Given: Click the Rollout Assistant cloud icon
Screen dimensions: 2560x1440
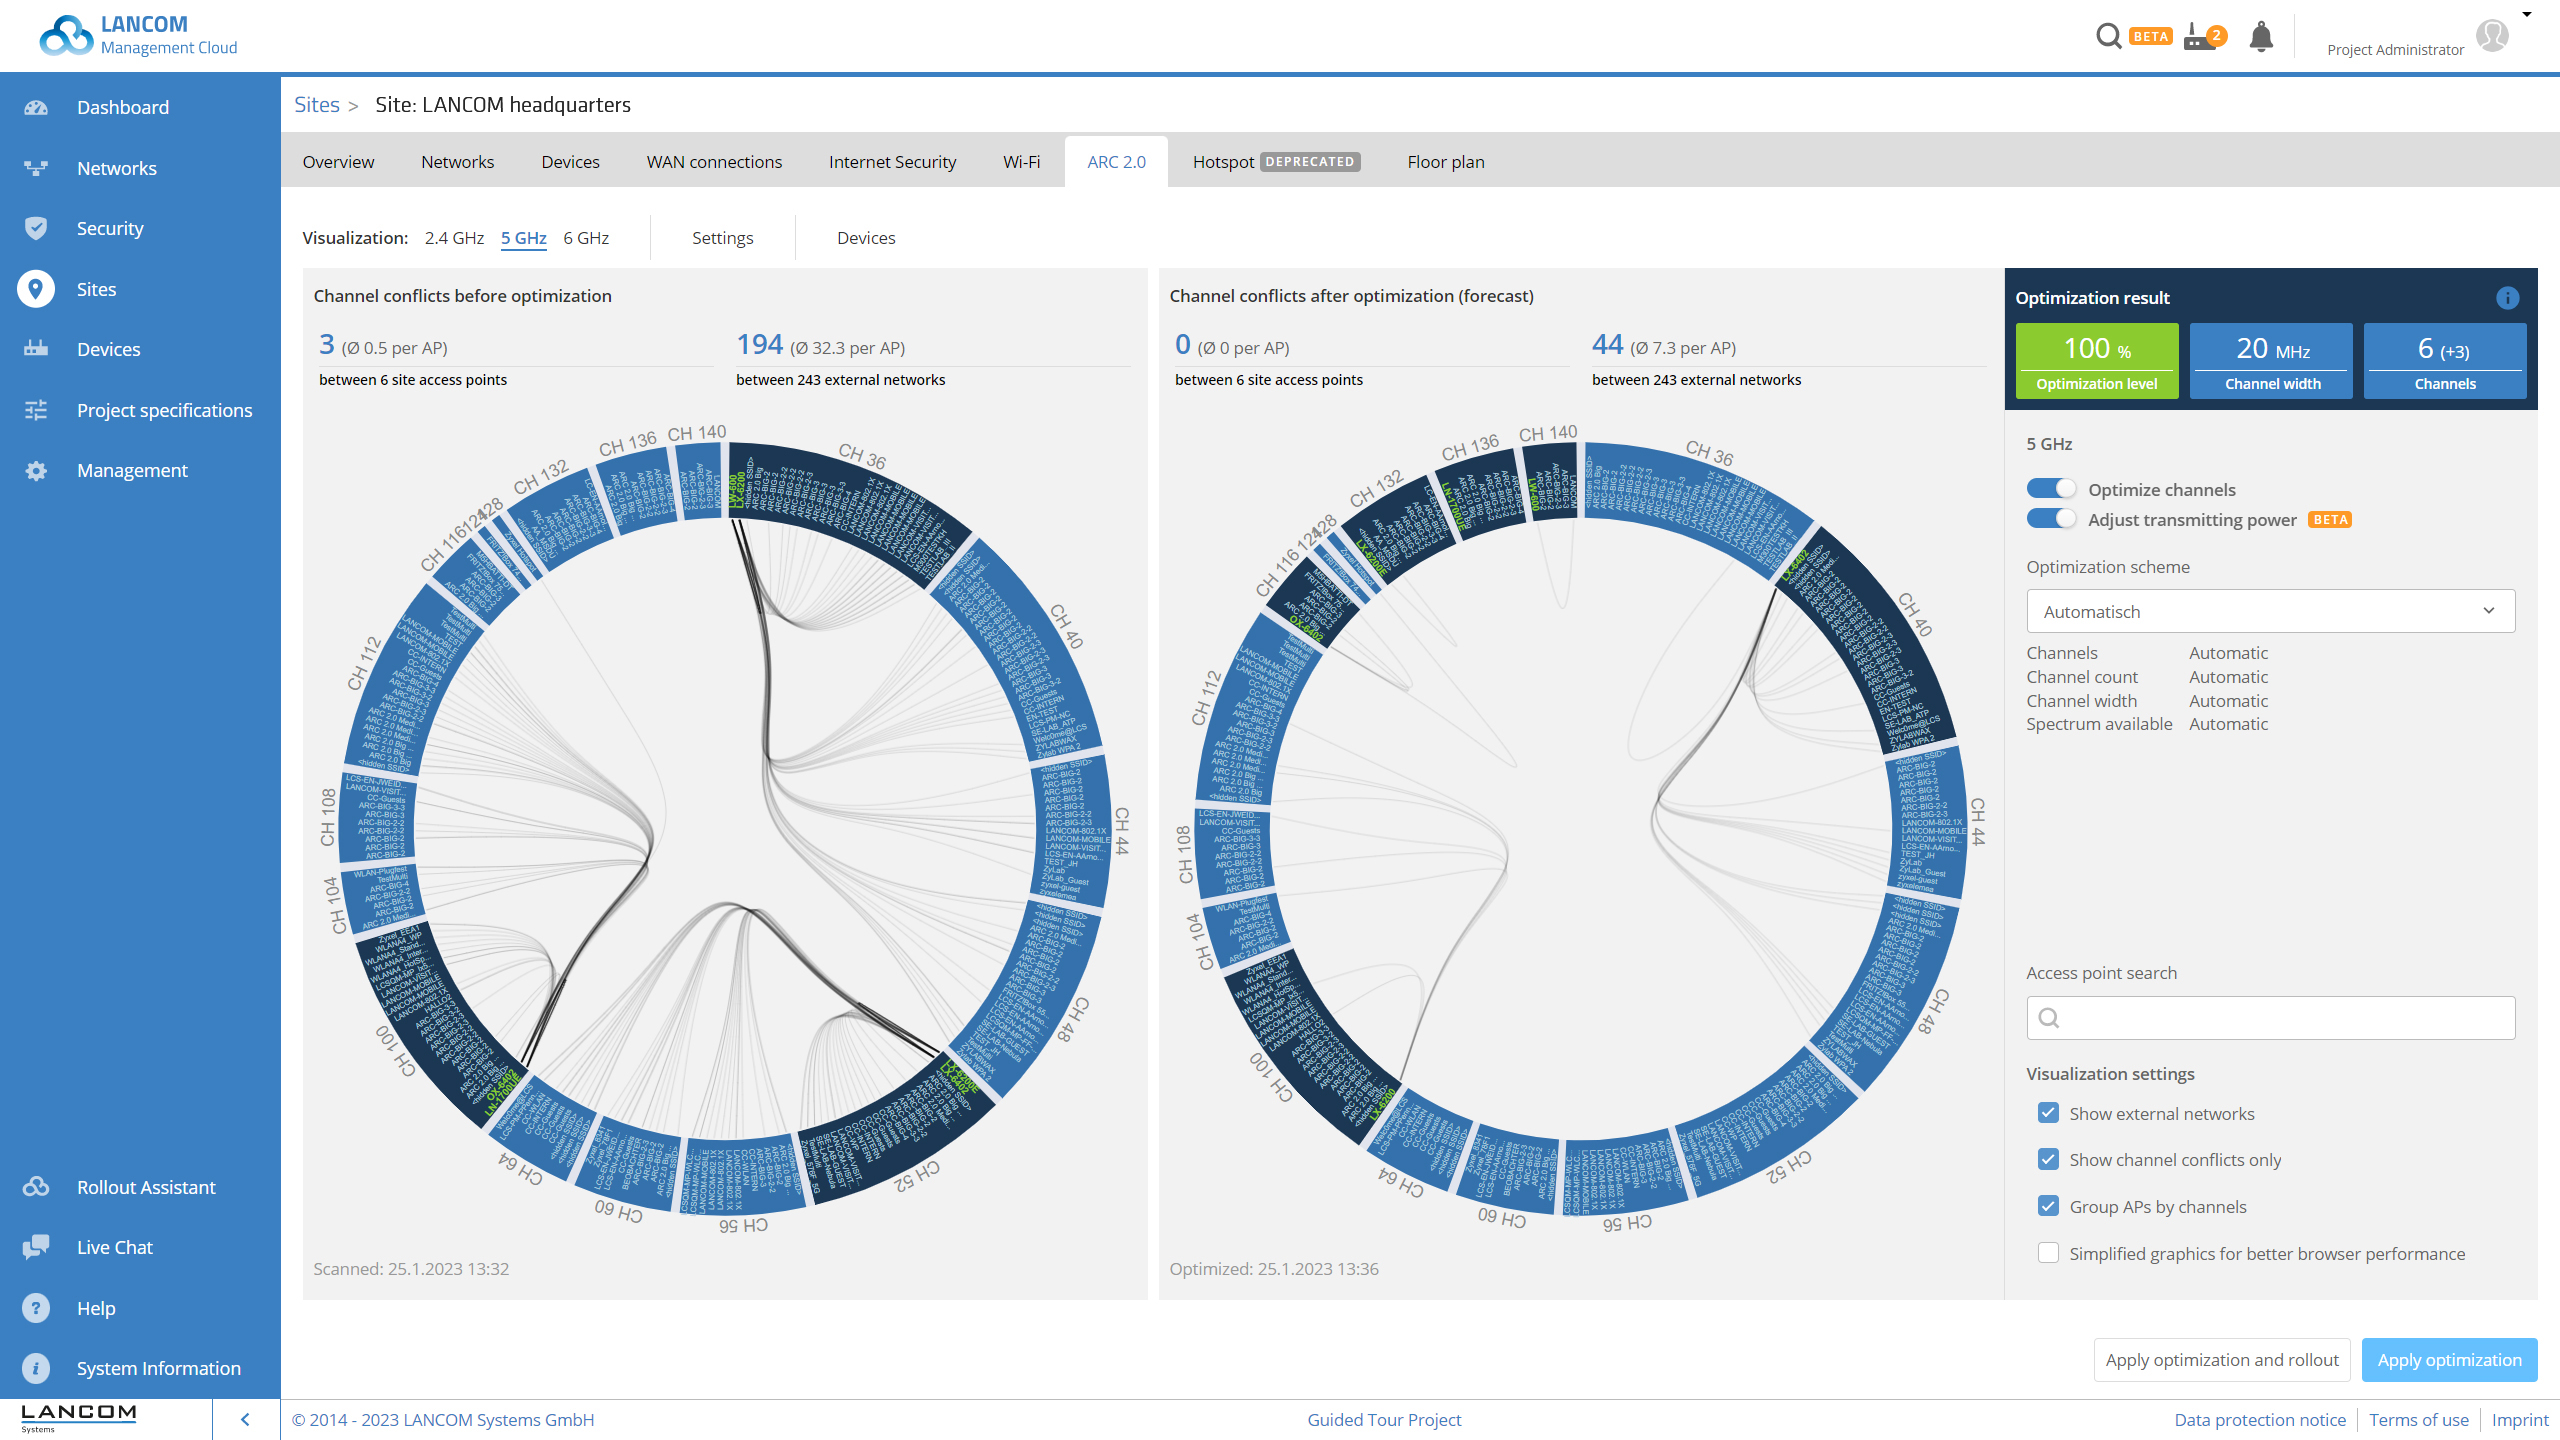Looking at the screenshot, I should pyautogui.click(x=36, y=1187).
